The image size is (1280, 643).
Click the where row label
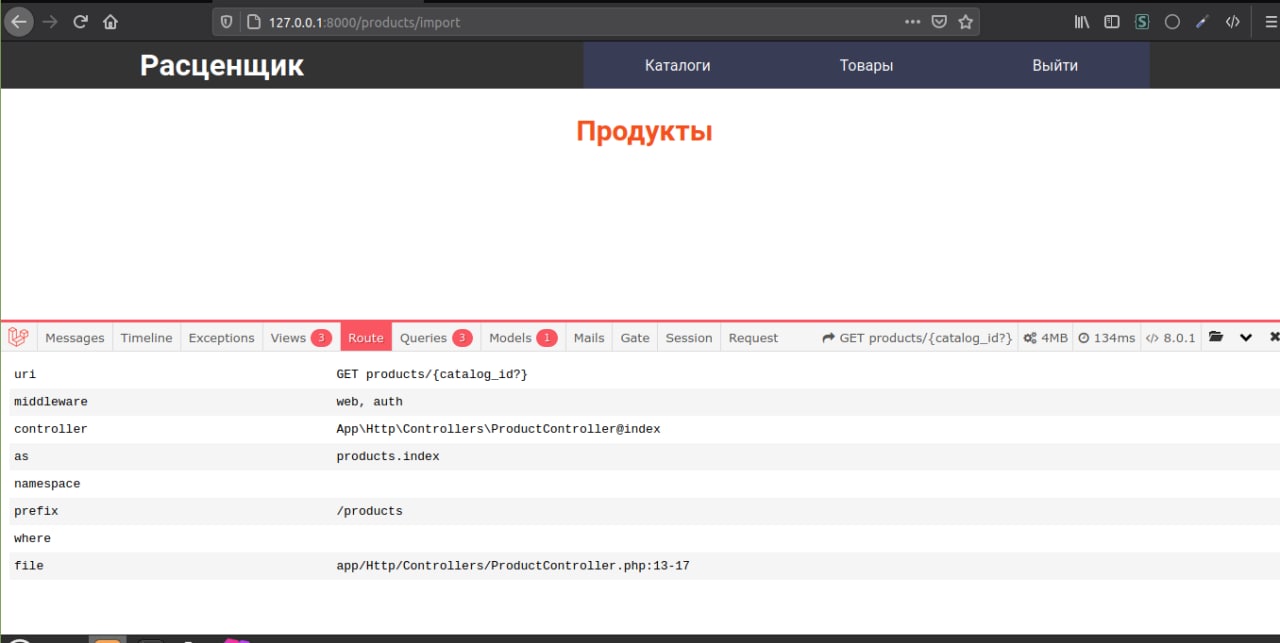coord(32,538)
